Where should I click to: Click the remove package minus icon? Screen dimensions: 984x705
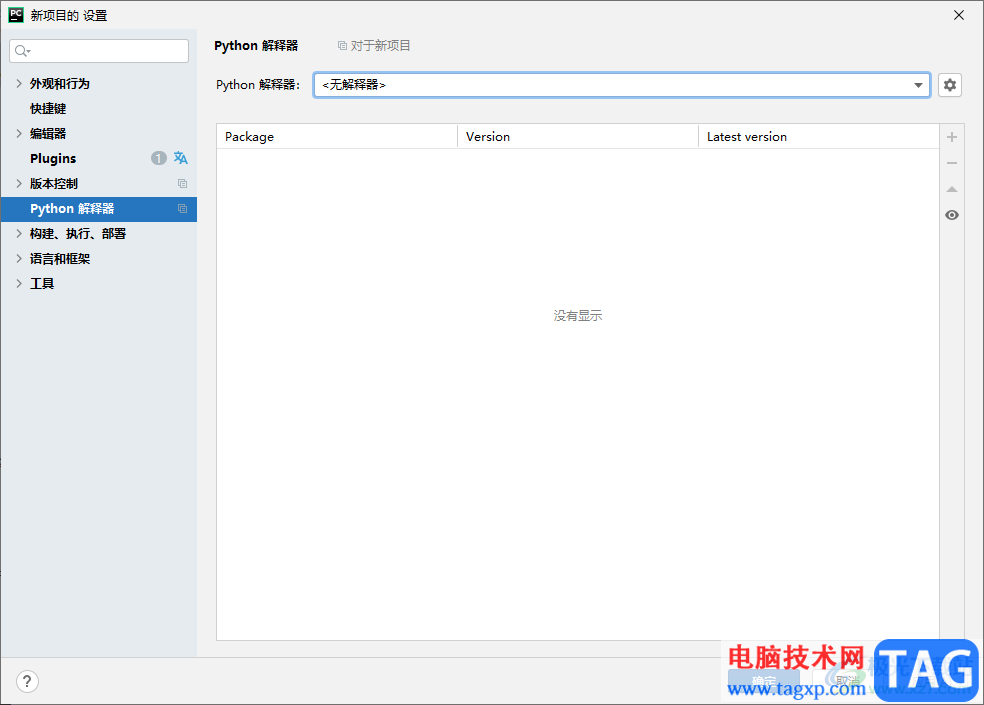coord(951,163)
